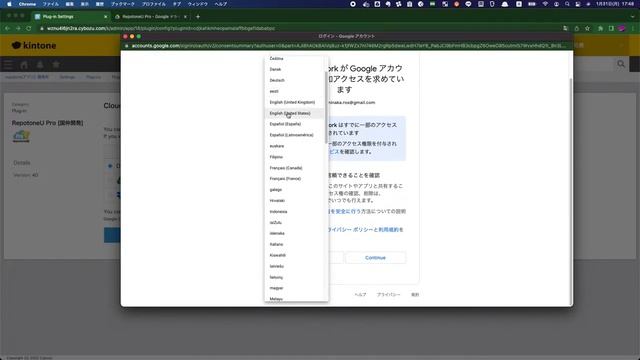Go to the kintone home icon
Image resolution: width=640 pixels, height=360 pixels.
click(x=24, y=64)
